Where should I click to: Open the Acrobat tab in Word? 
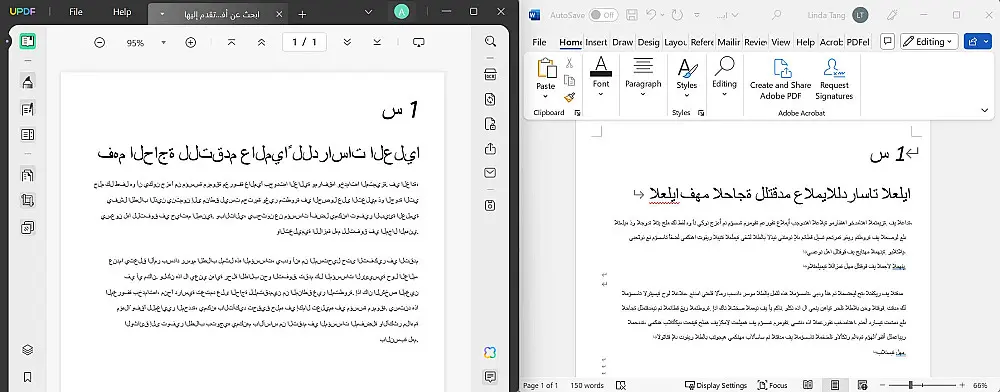[831, 42]
